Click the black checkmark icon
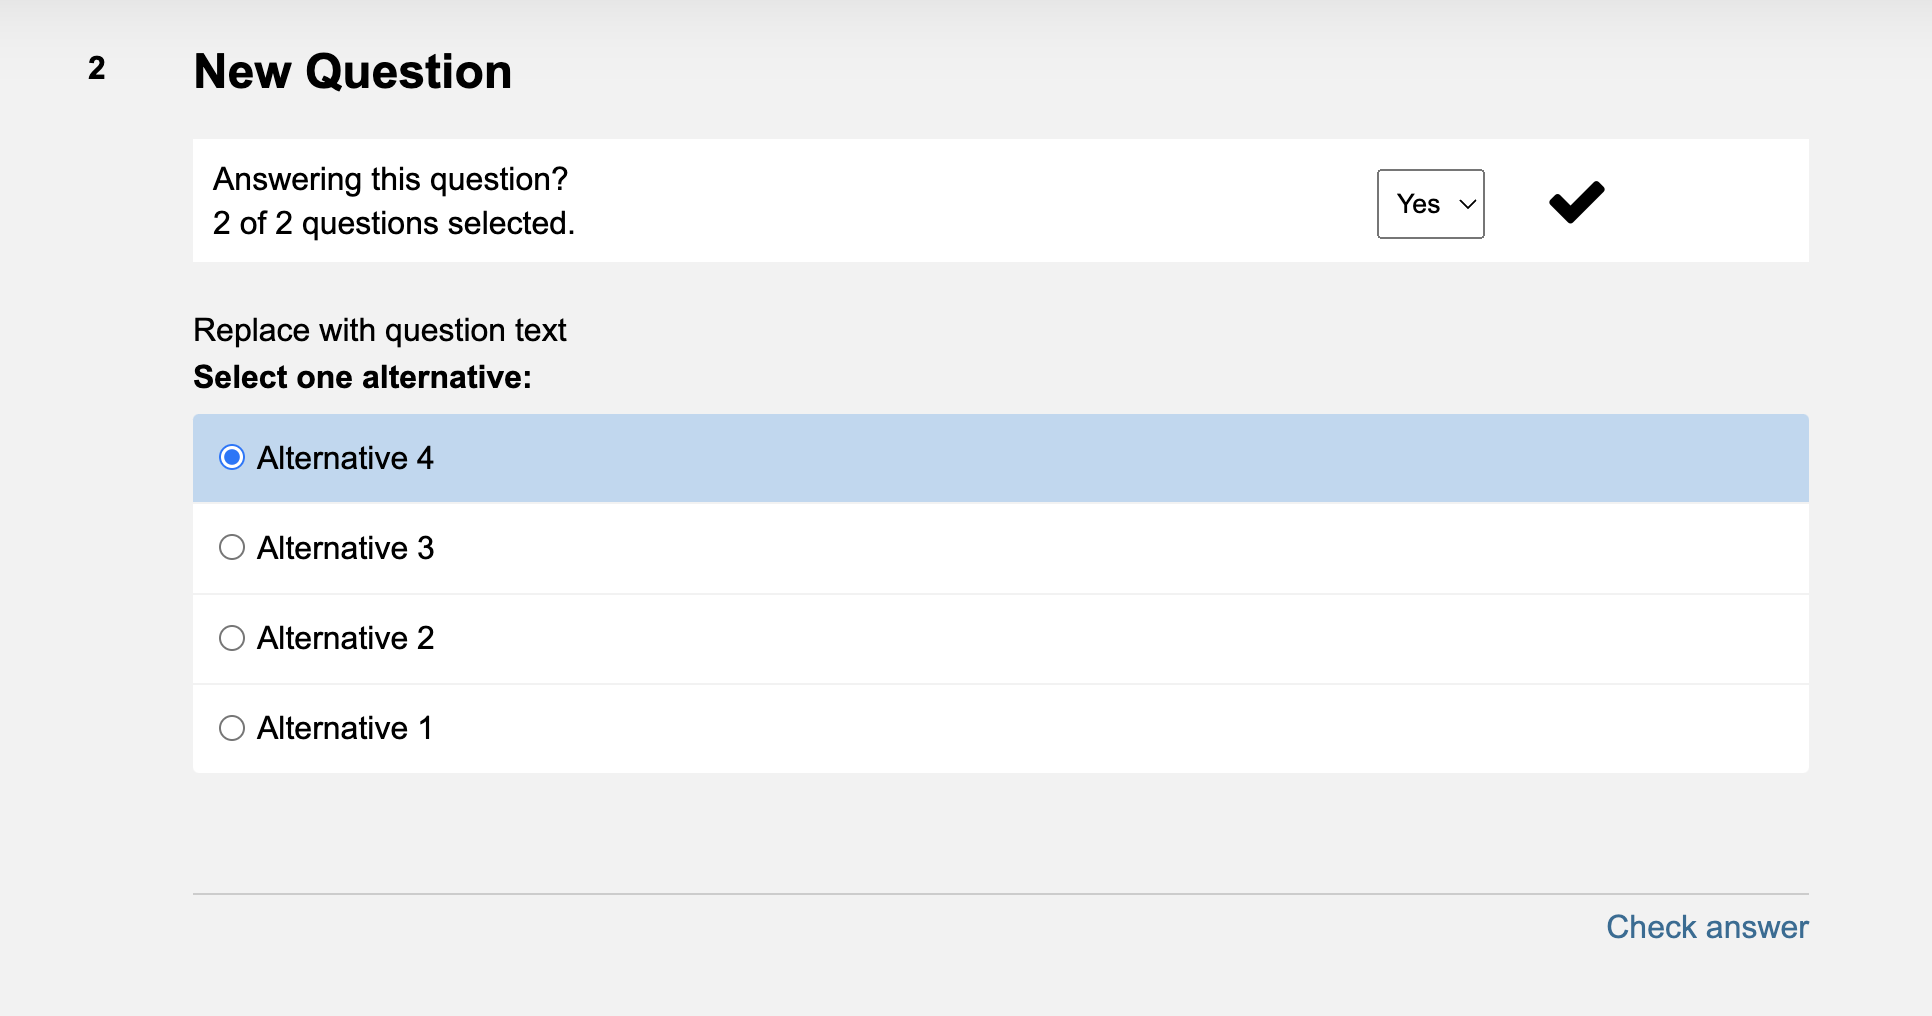This screenshot has width=1932, height=1016. (1577, 202)
